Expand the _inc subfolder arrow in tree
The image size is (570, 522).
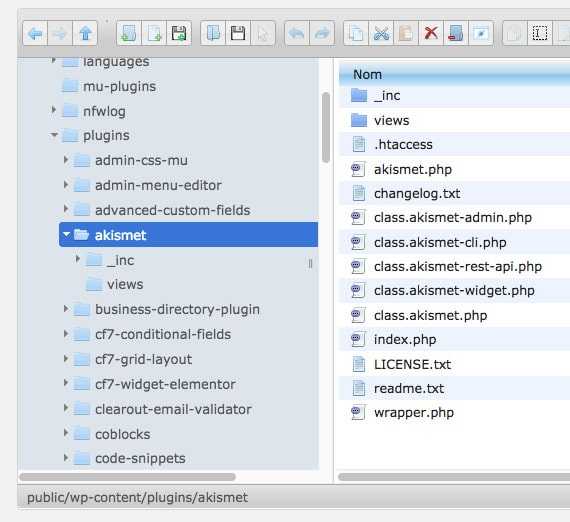[x=78, y=259]
